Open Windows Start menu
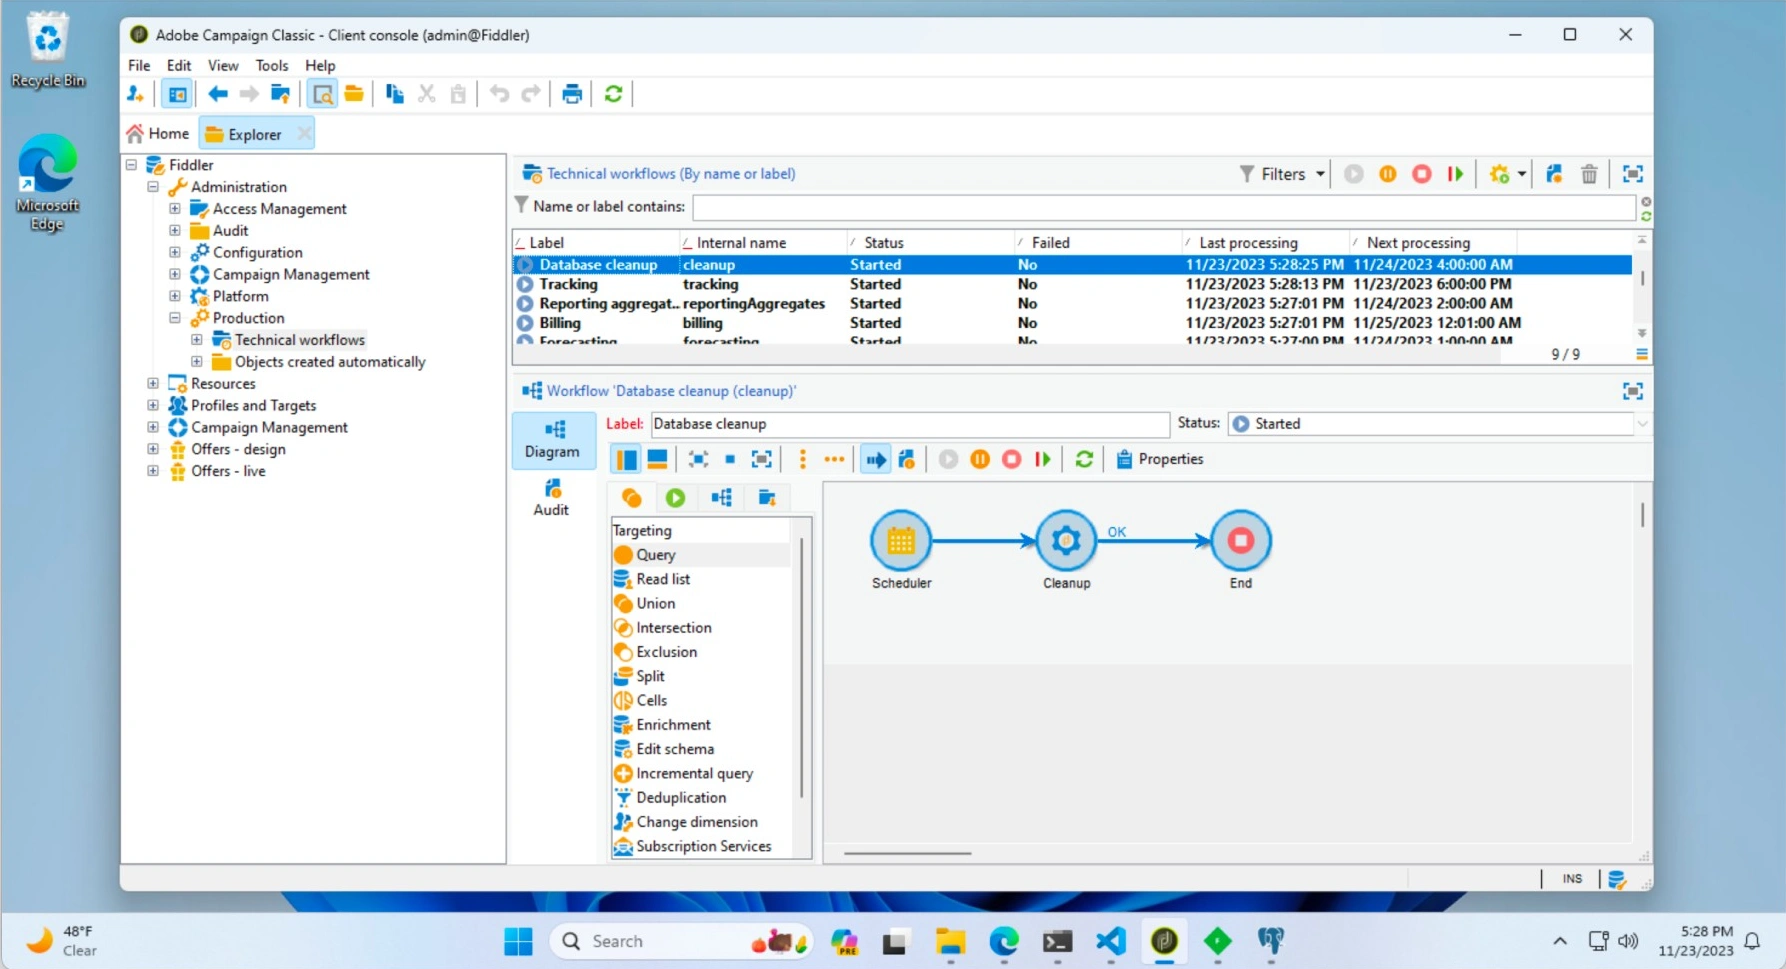Viewport: 1786px width, 969px height. coord(518,941)
